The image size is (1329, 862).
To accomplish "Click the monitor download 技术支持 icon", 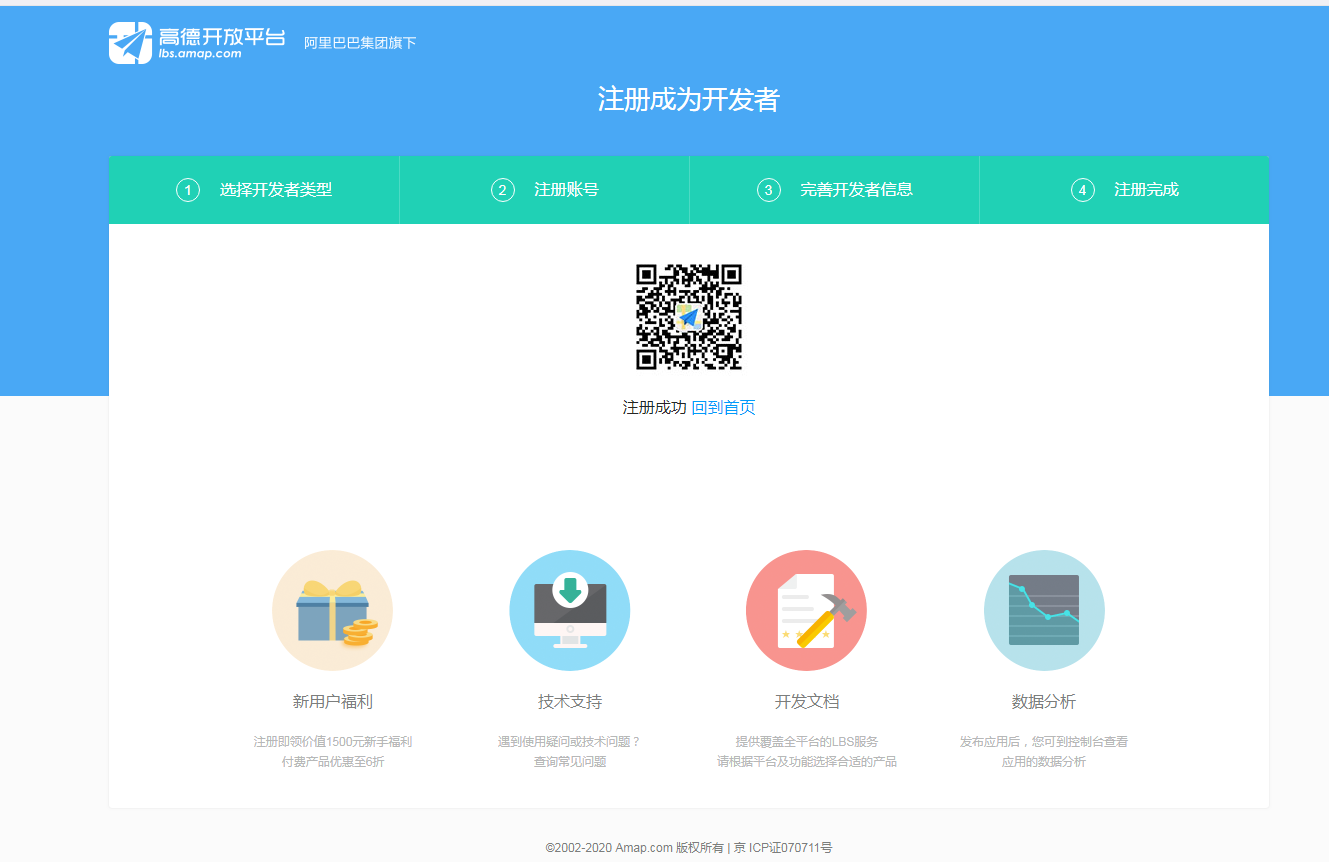I will tap(570, 610).
